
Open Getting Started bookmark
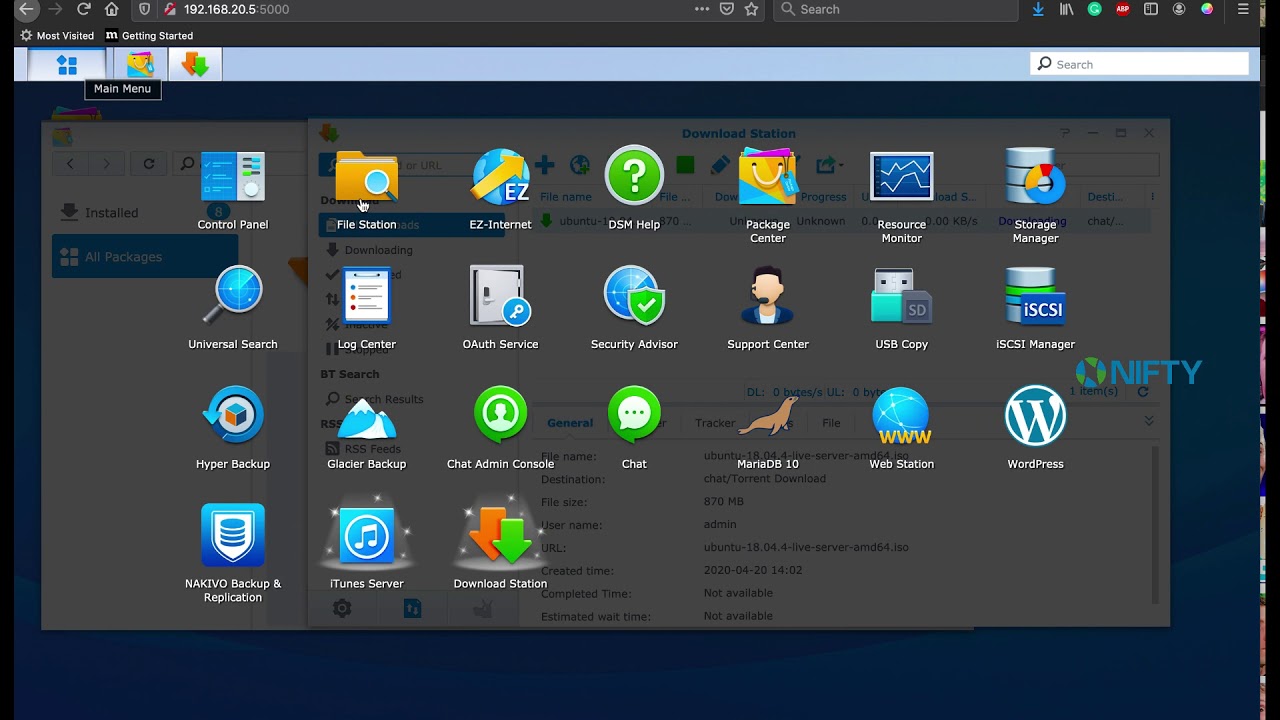[x=149, y=36]
